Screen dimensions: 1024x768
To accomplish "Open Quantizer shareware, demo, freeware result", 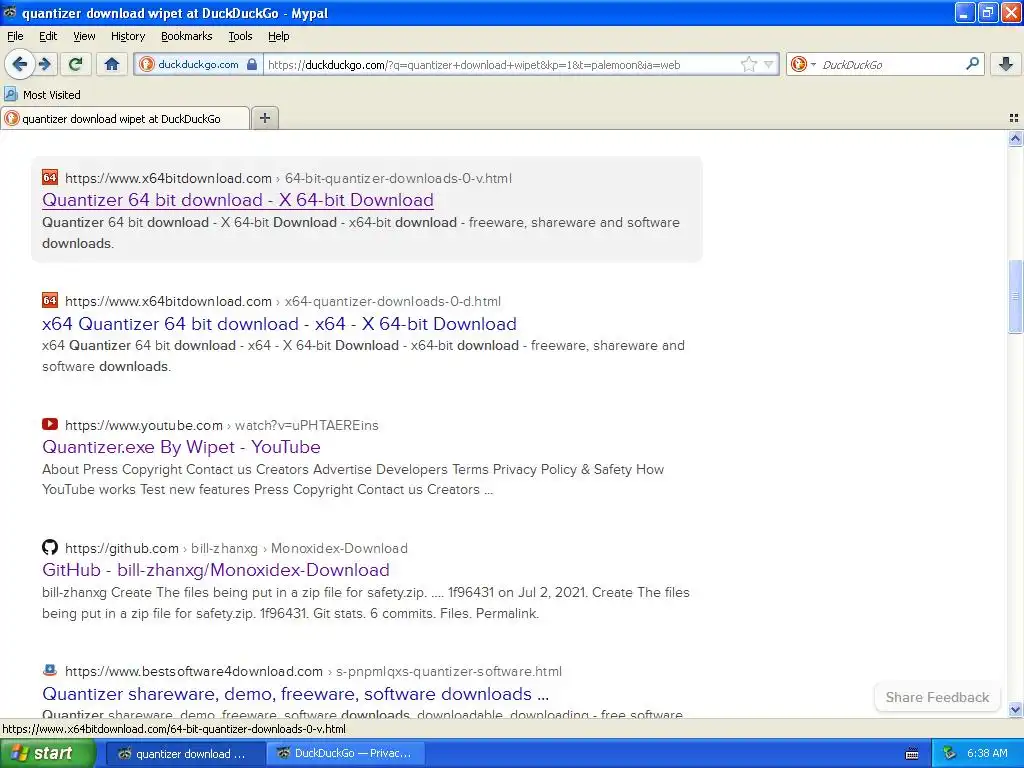I will [295, 694].
